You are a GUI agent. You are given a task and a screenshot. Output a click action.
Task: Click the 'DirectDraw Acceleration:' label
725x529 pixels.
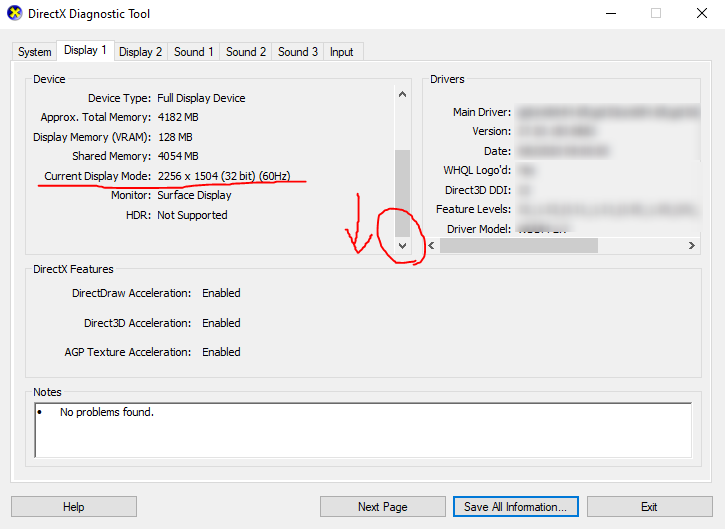click(131, 293)
